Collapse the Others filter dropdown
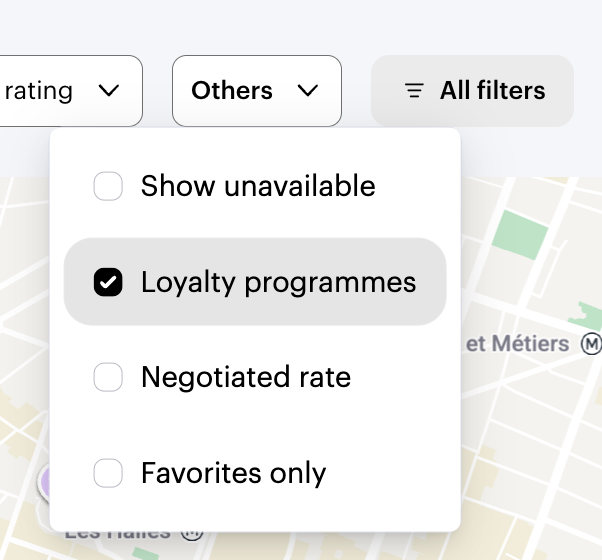Viewport: 602px width, 560px height. coord(256,91)
